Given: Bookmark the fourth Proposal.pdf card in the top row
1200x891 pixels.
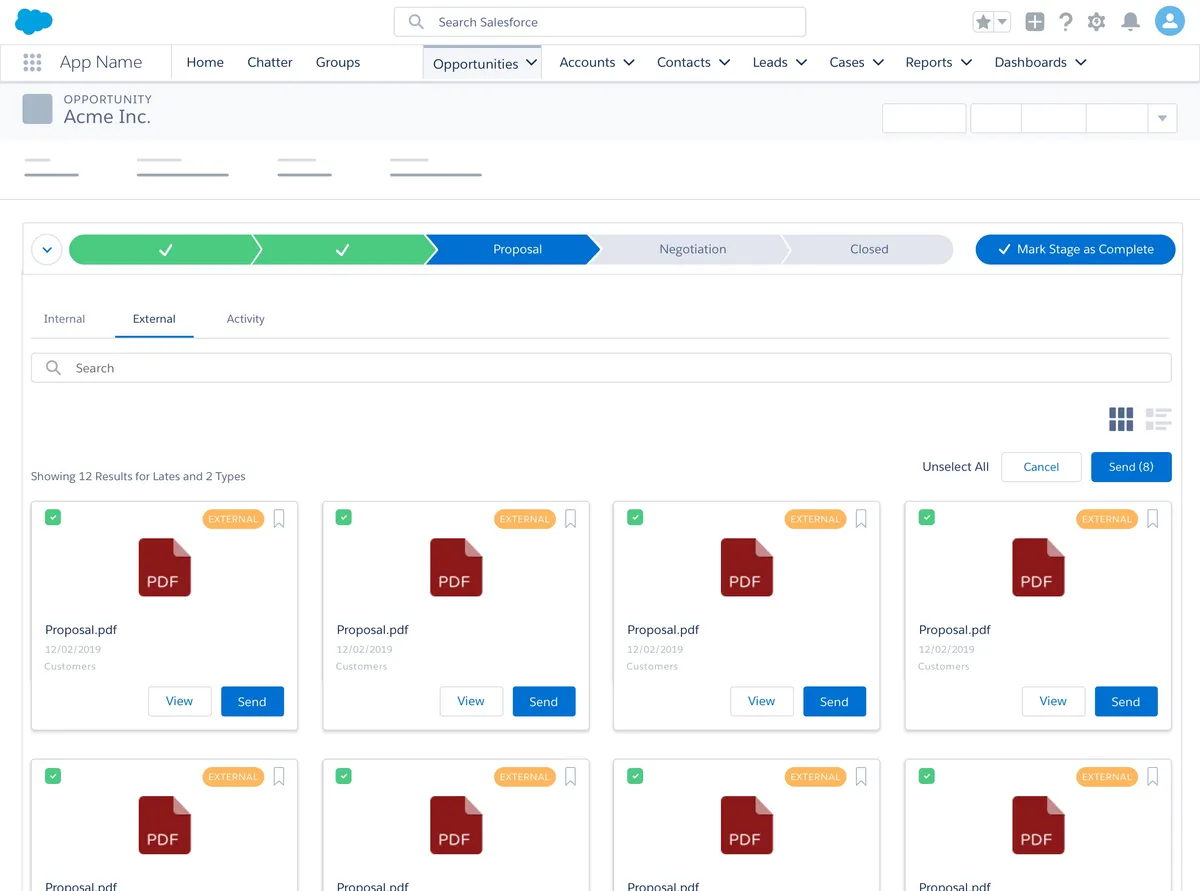Looking at the screenshot, I should tap(1152, 518).
